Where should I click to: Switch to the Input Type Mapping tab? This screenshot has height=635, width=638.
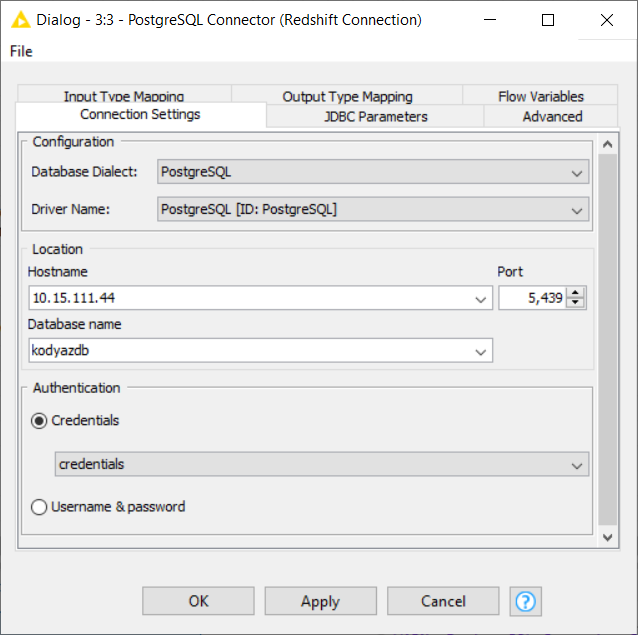point(124,95)
